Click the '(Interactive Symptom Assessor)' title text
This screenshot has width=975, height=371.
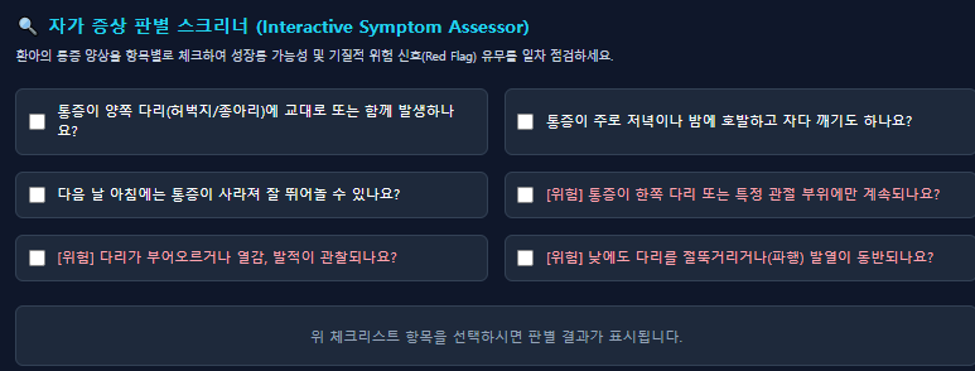point(392,27)
